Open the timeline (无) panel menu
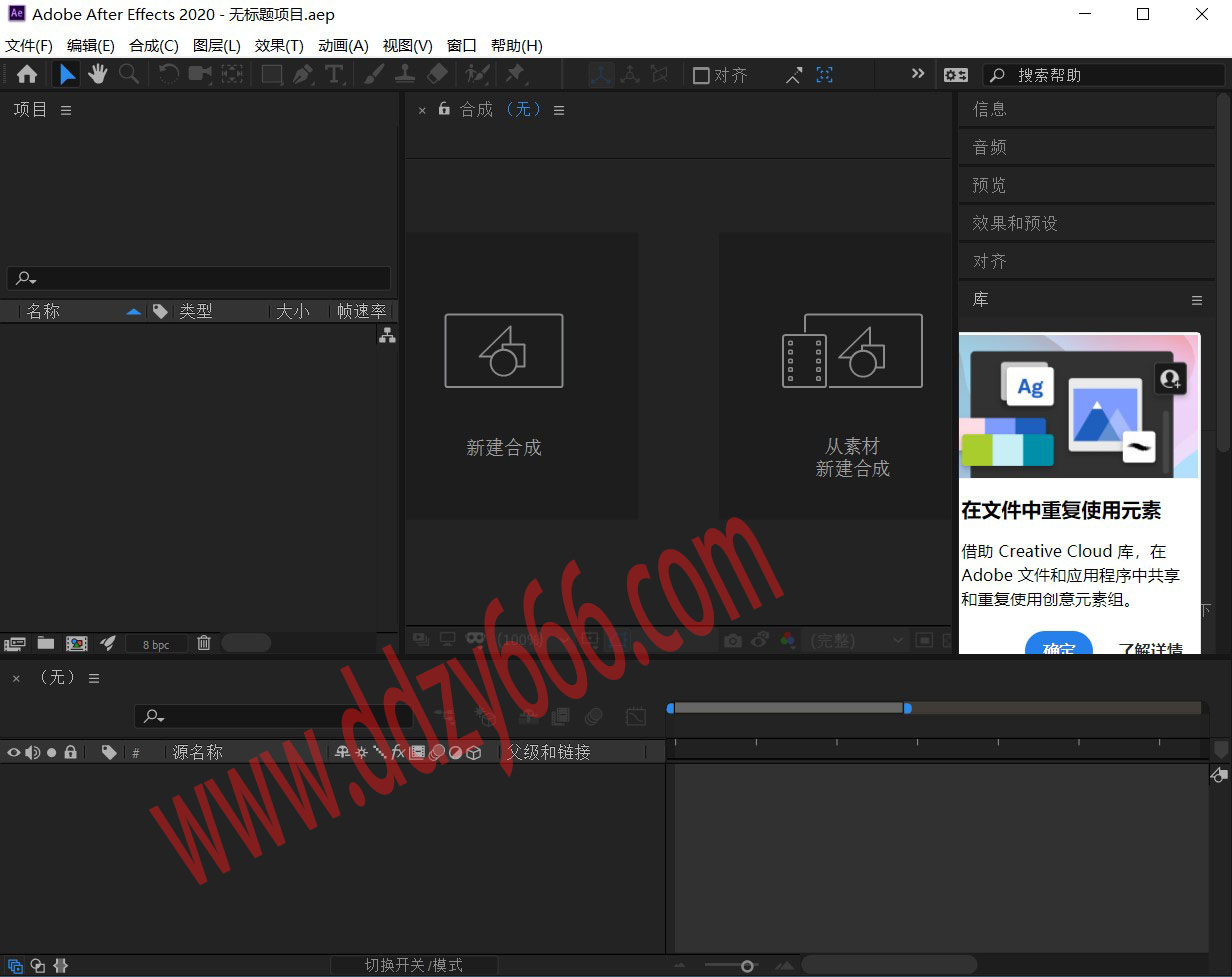The width and height of the screenshot is (1232, 977). pyautogui.click(x=94, y=678)
